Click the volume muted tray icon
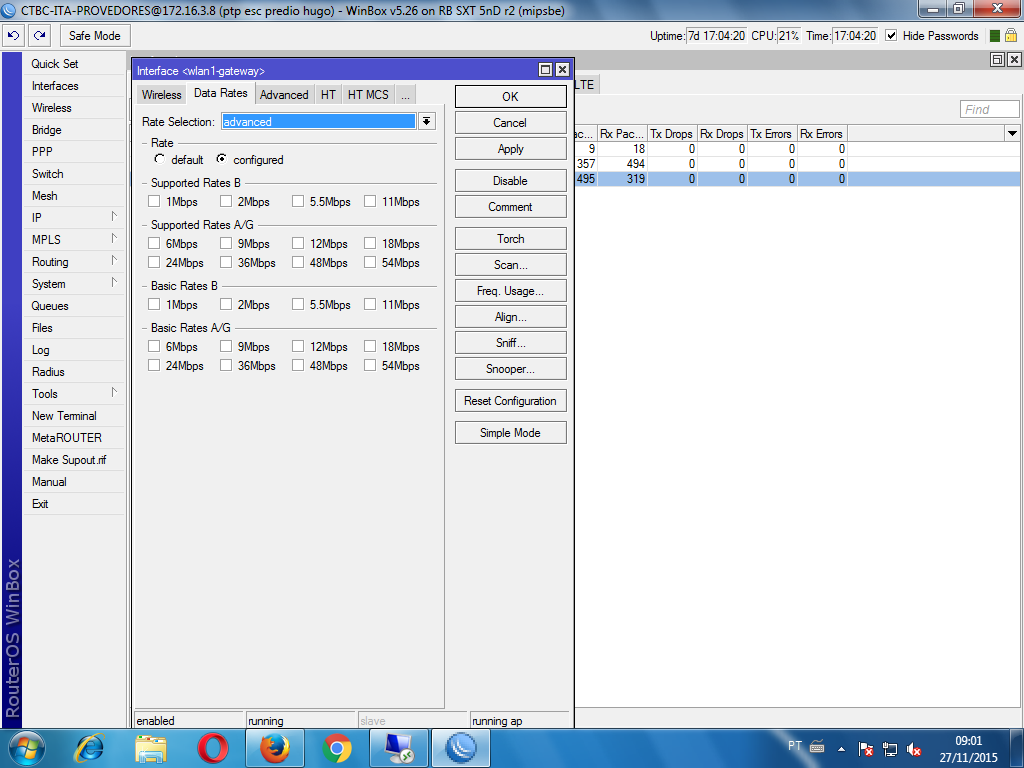This screenshot has width=1024, height=768. coord(914,750)
